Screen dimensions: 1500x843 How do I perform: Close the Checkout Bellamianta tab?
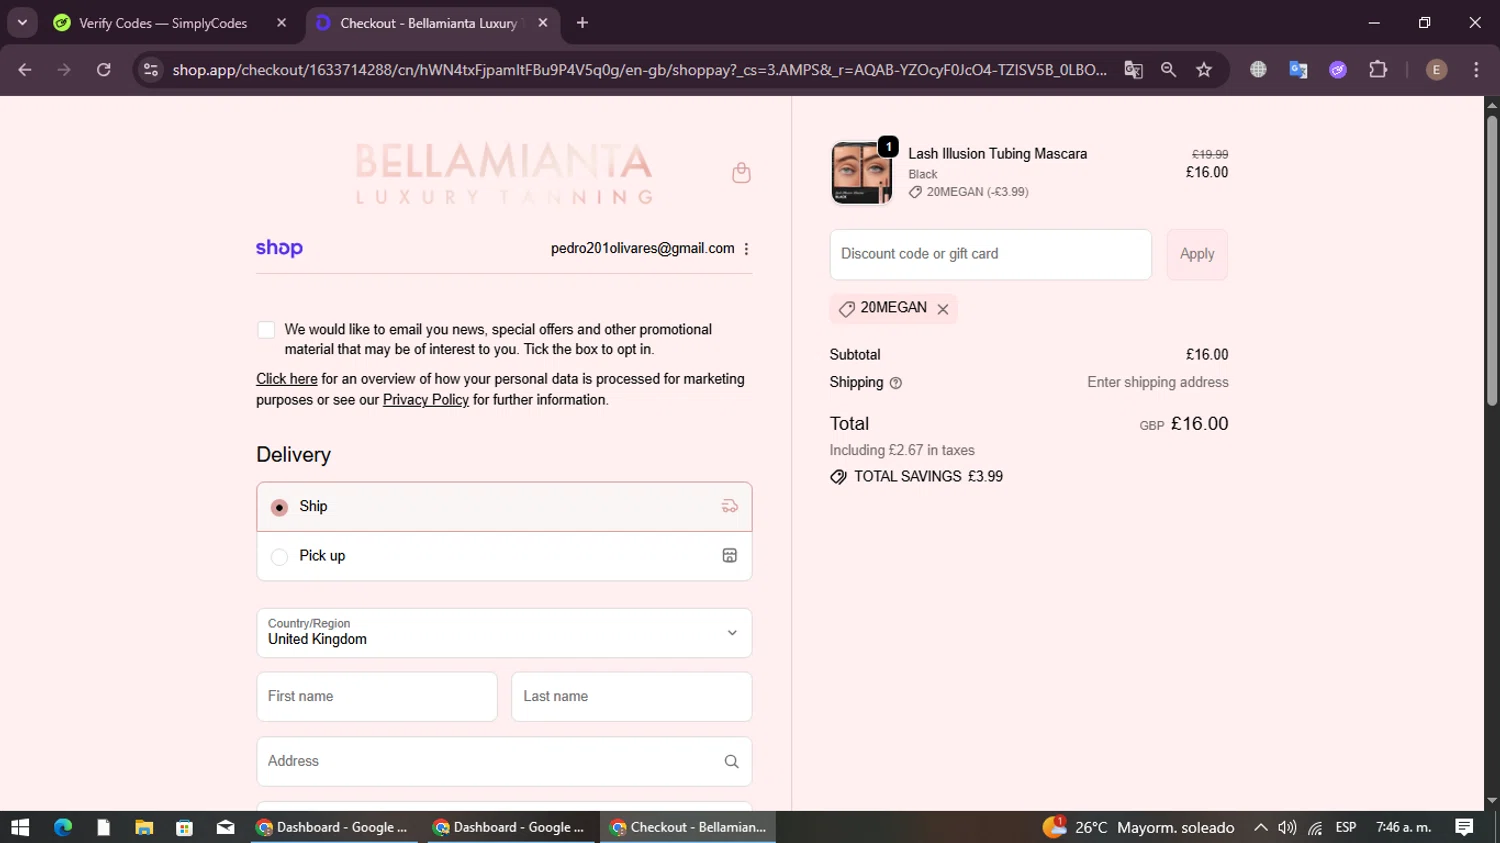[542, 23]
